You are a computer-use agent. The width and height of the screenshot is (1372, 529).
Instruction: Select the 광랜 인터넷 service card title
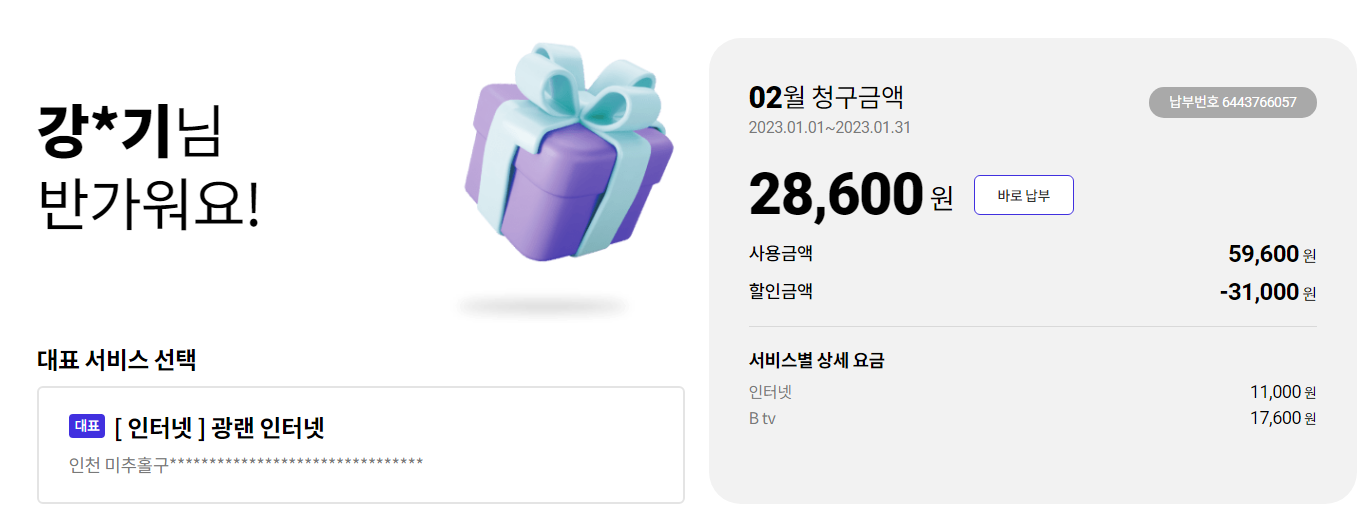pyautogui.click(x=220, y=428)
